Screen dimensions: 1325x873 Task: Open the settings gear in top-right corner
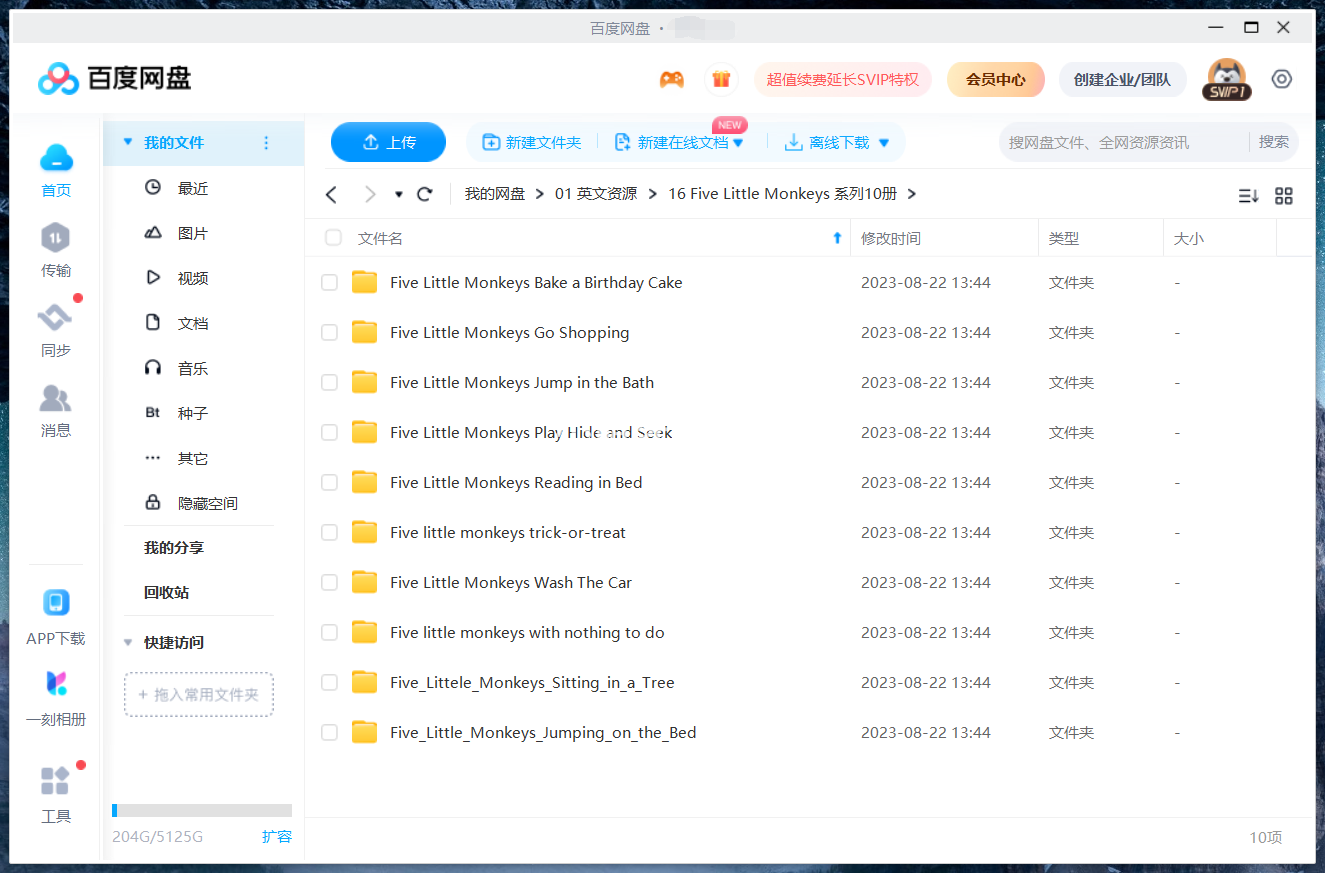[x=1281, y=78]
